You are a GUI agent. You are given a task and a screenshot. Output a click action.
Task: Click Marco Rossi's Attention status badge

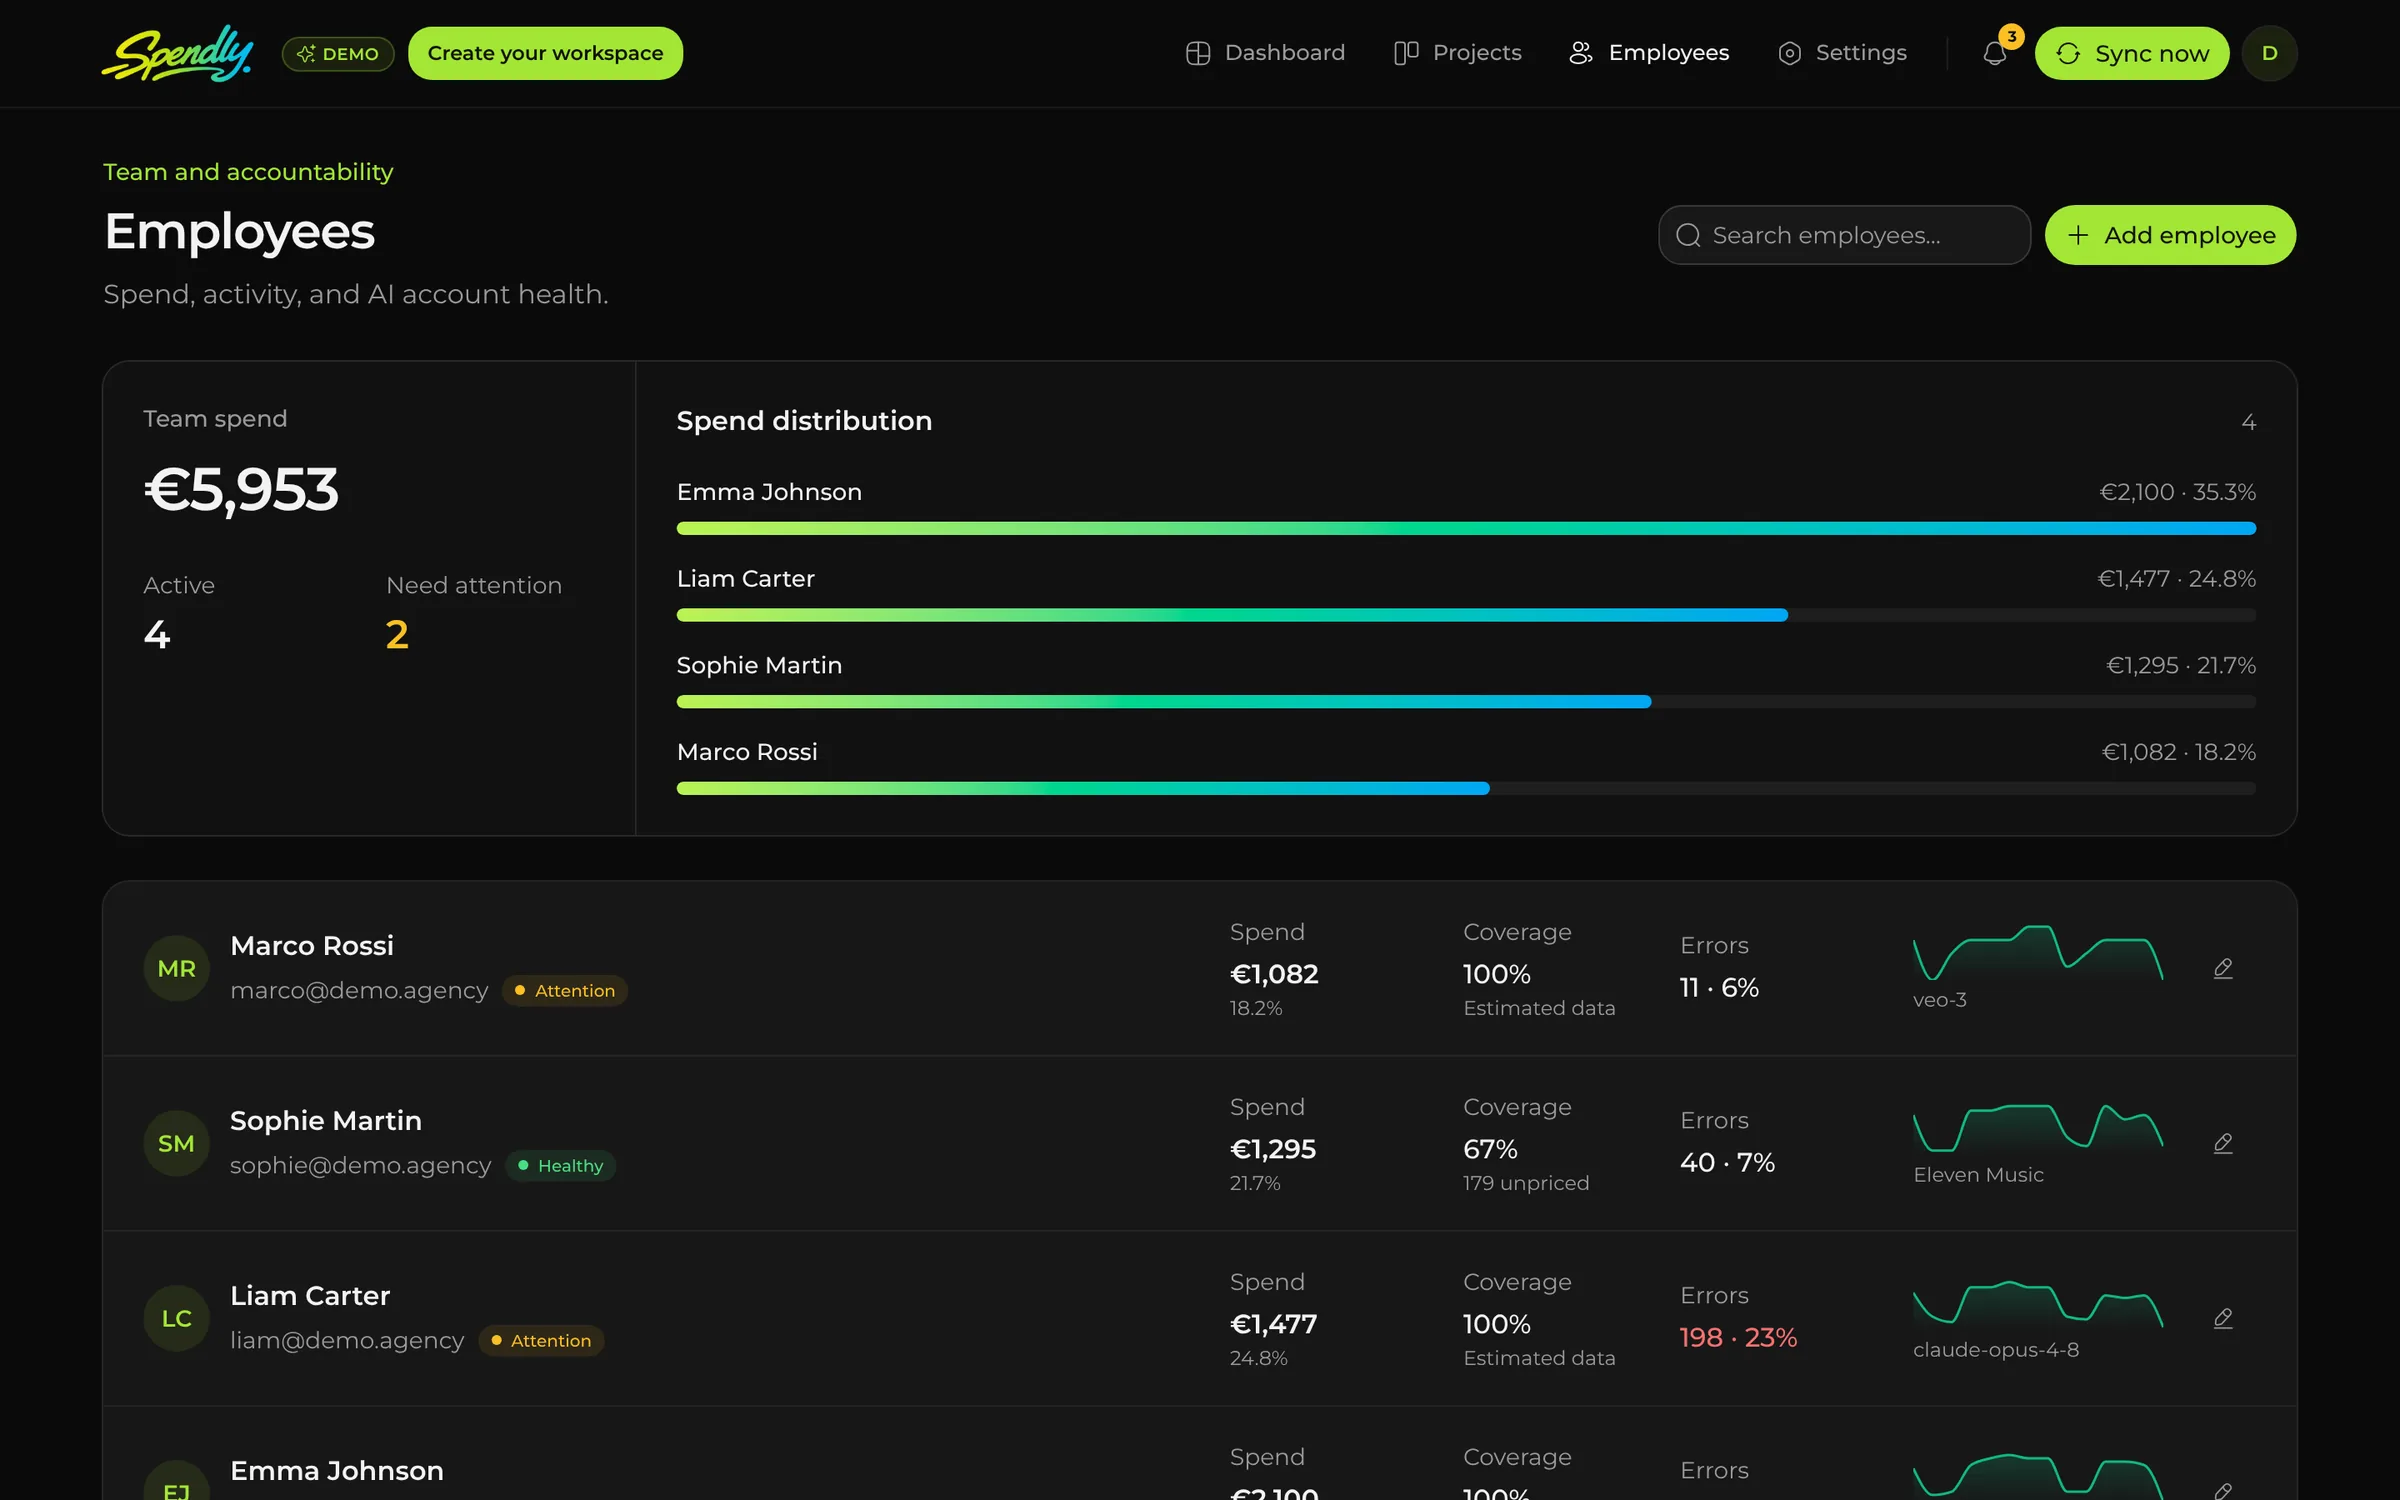(565, 990)
